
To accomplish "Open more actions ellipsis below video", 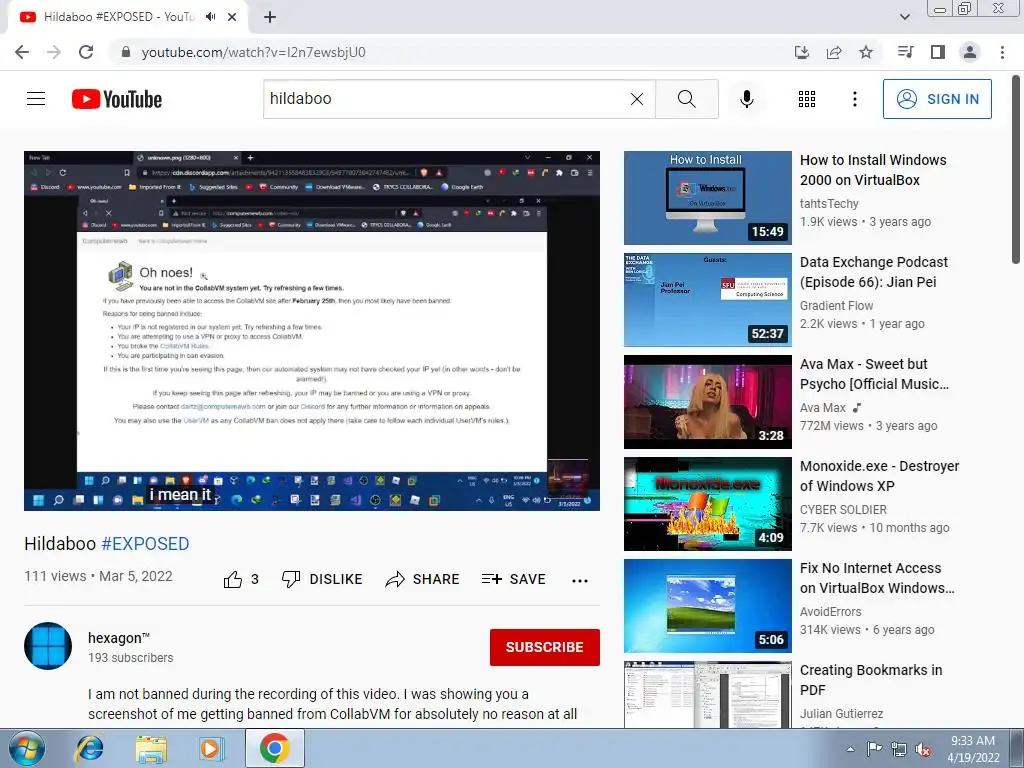I will click(x=579, y=580).
